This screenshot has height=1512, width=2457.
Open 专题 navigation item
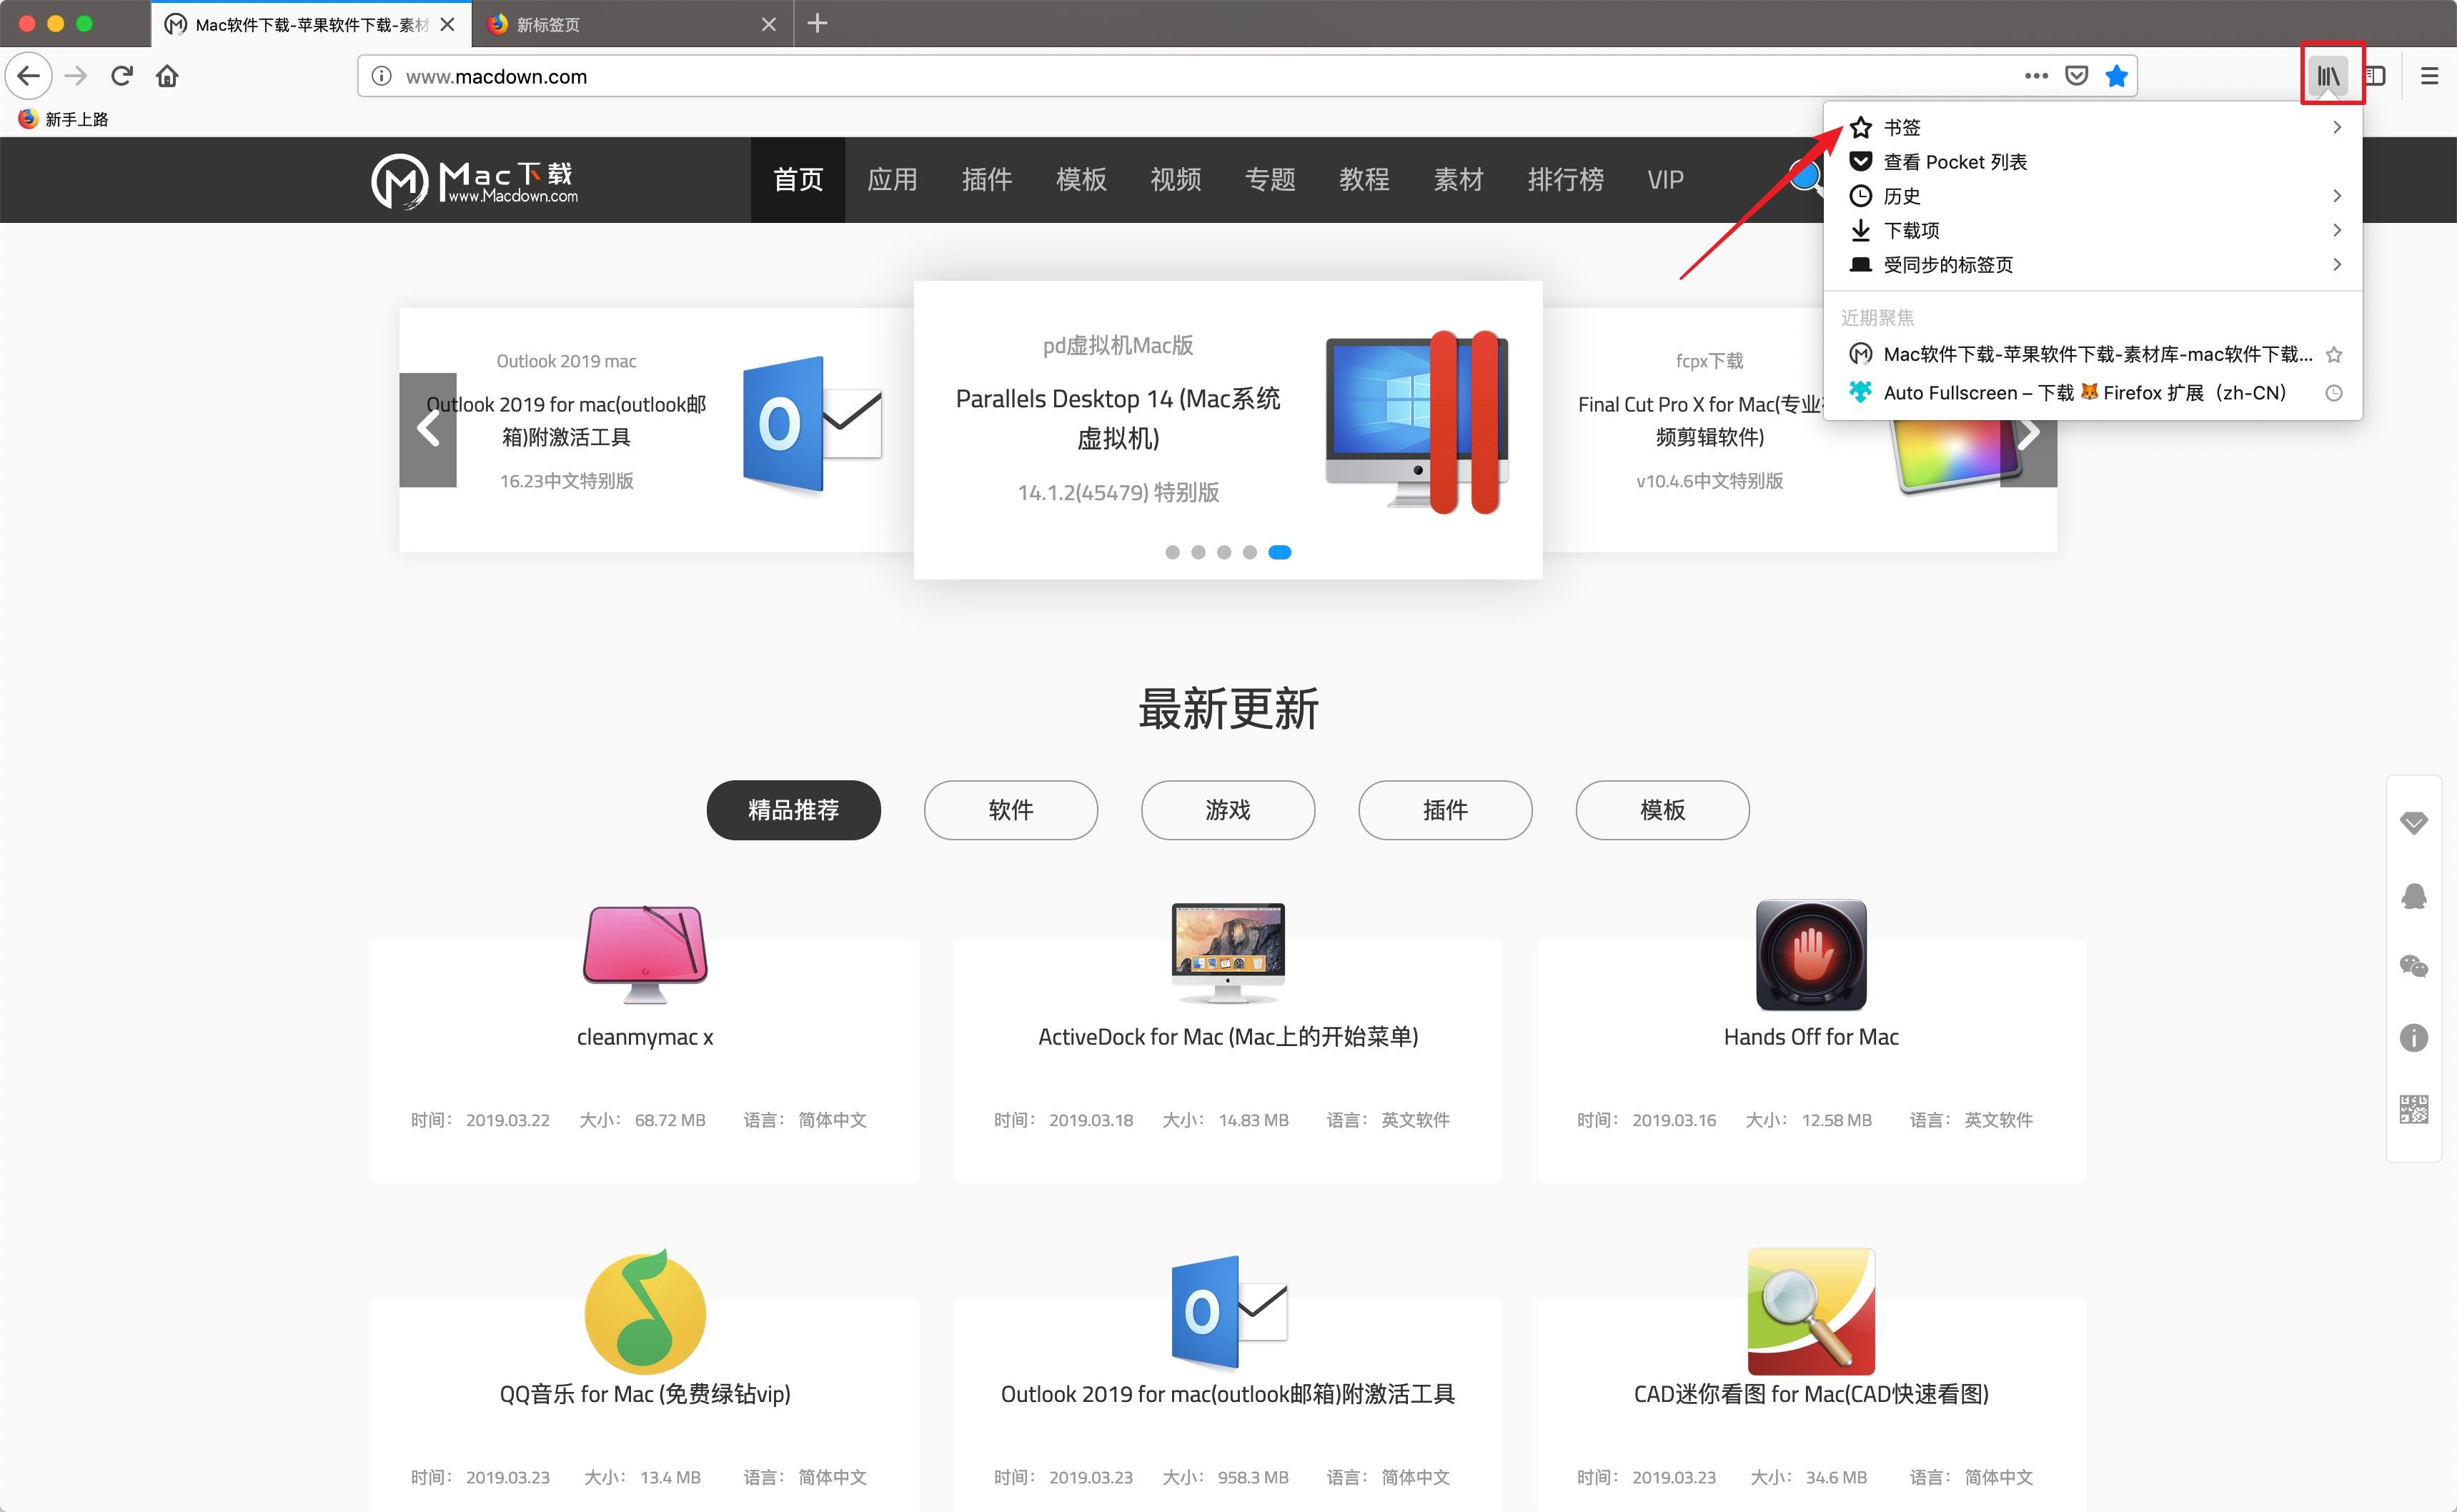(x=1270, y=180)
